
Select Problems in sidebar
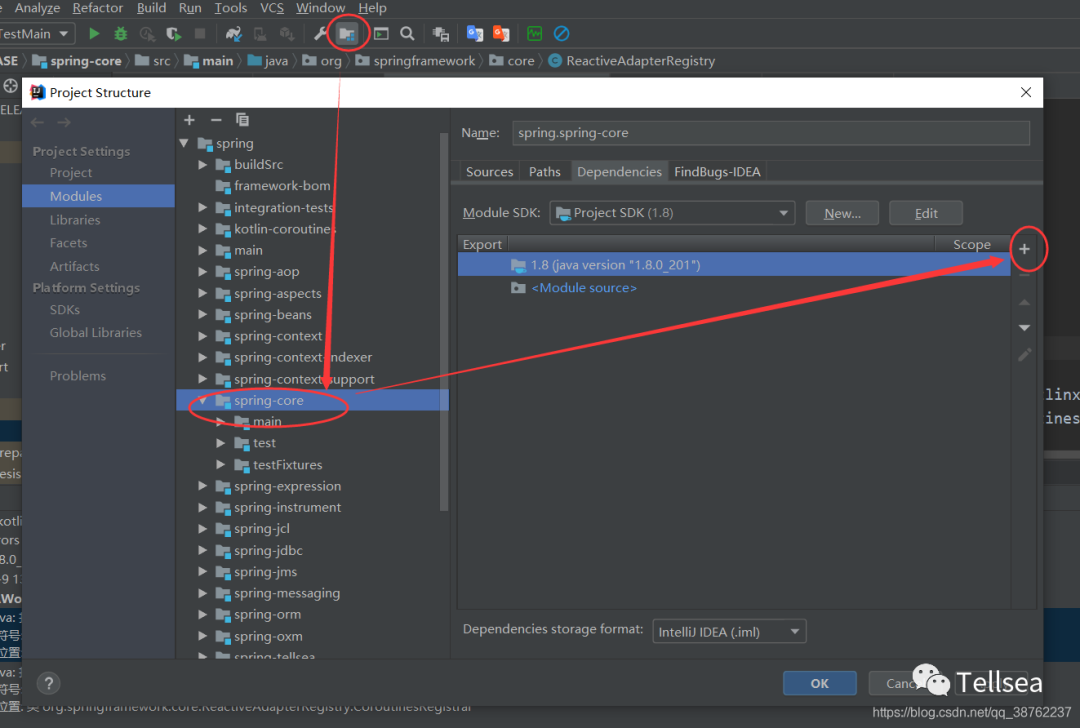(x=78, y=375)
